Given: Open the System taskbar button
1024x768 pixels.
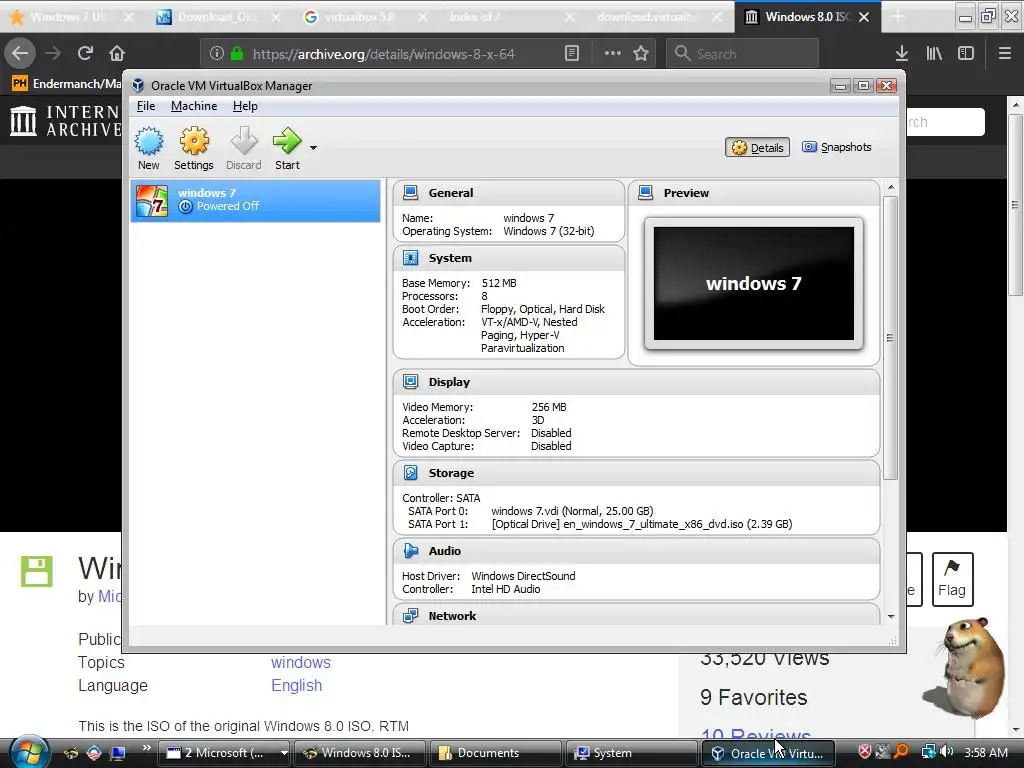Looking at the screenshot, I should pyautogui.click(x=630, y=753).
